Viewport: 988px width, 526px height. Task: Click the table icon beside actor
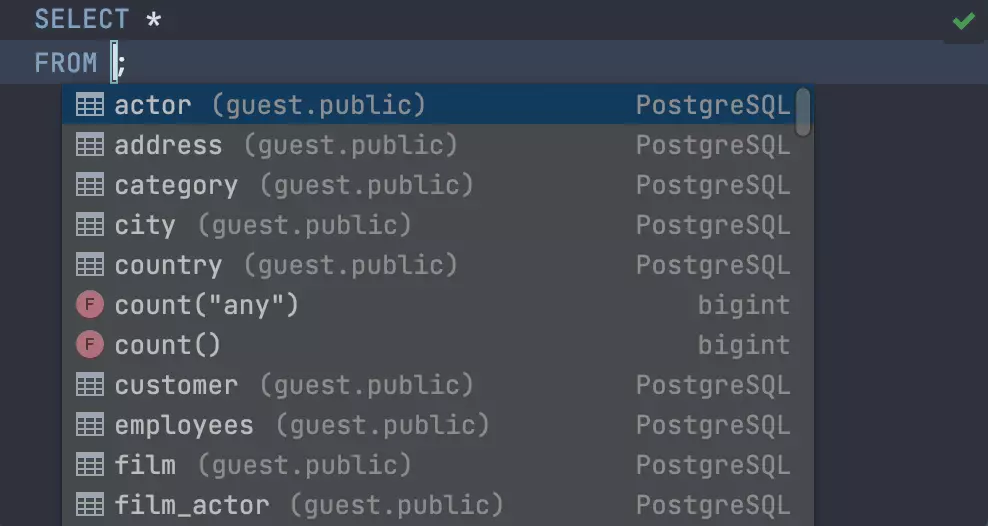(90, 105)
